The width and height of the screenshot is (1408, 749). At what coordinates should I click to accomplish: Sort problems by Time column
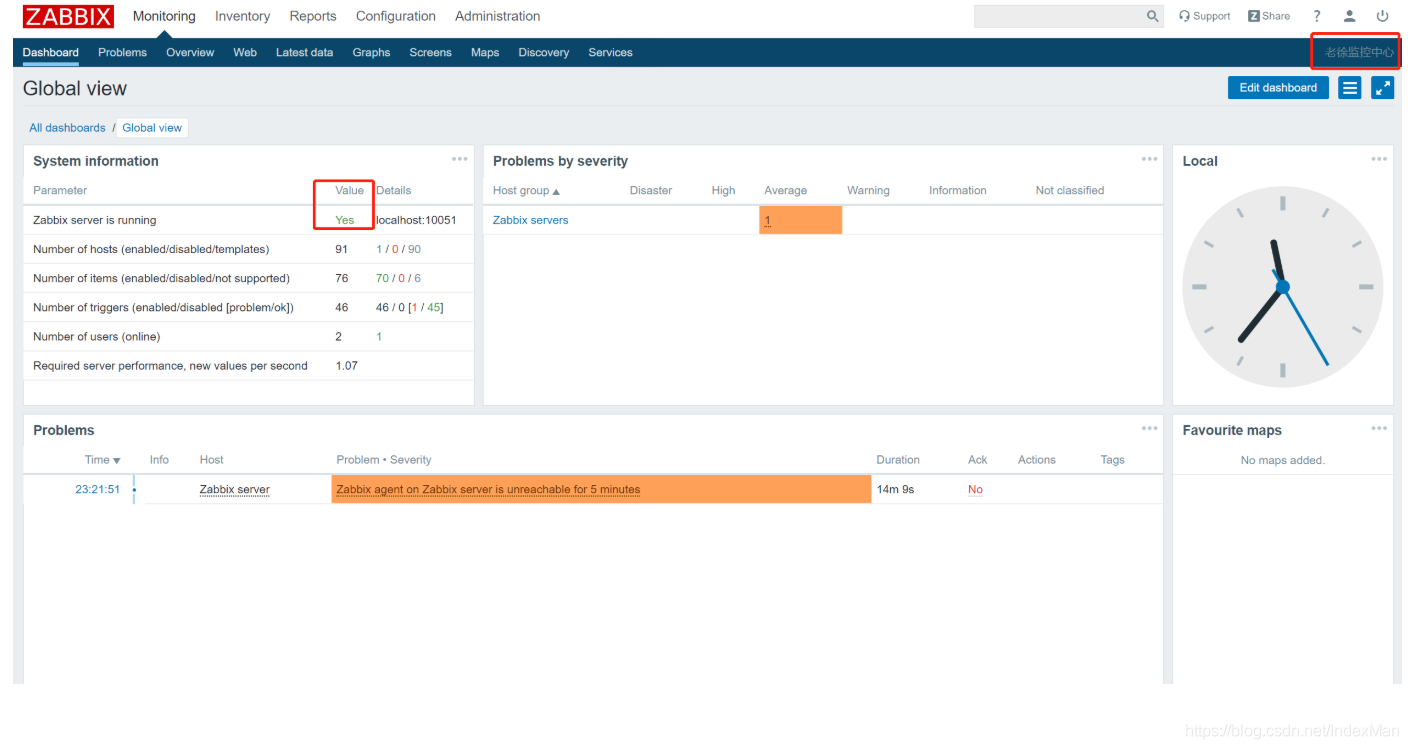pos(102,460)
